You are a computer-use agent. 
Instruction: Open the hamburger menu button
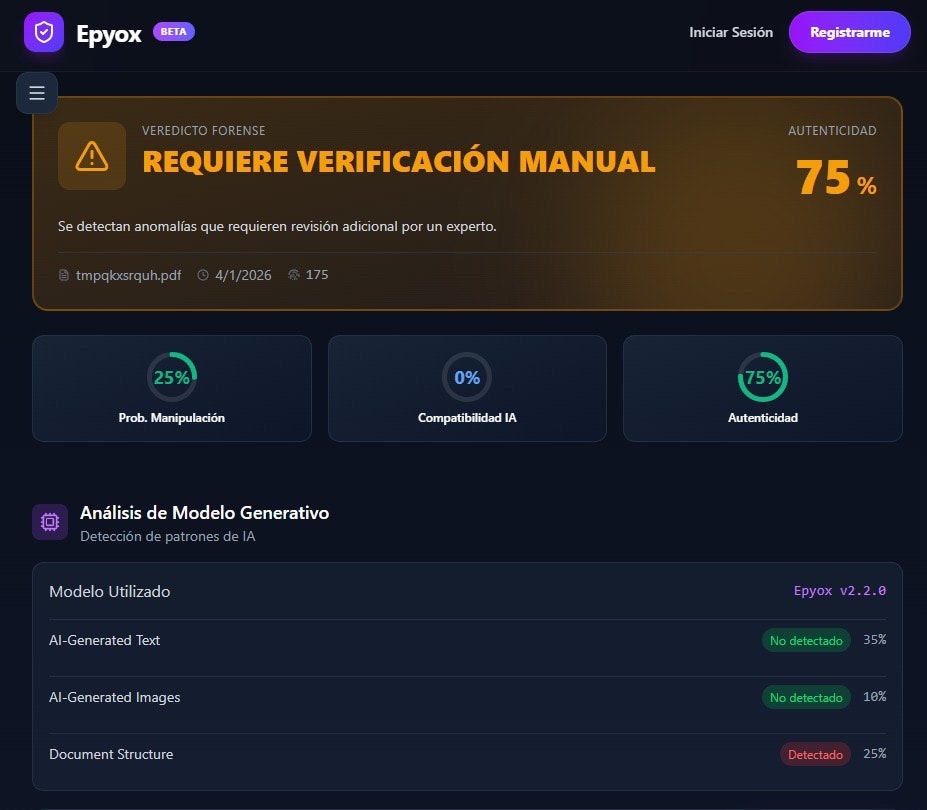click(x=37, y=93)
